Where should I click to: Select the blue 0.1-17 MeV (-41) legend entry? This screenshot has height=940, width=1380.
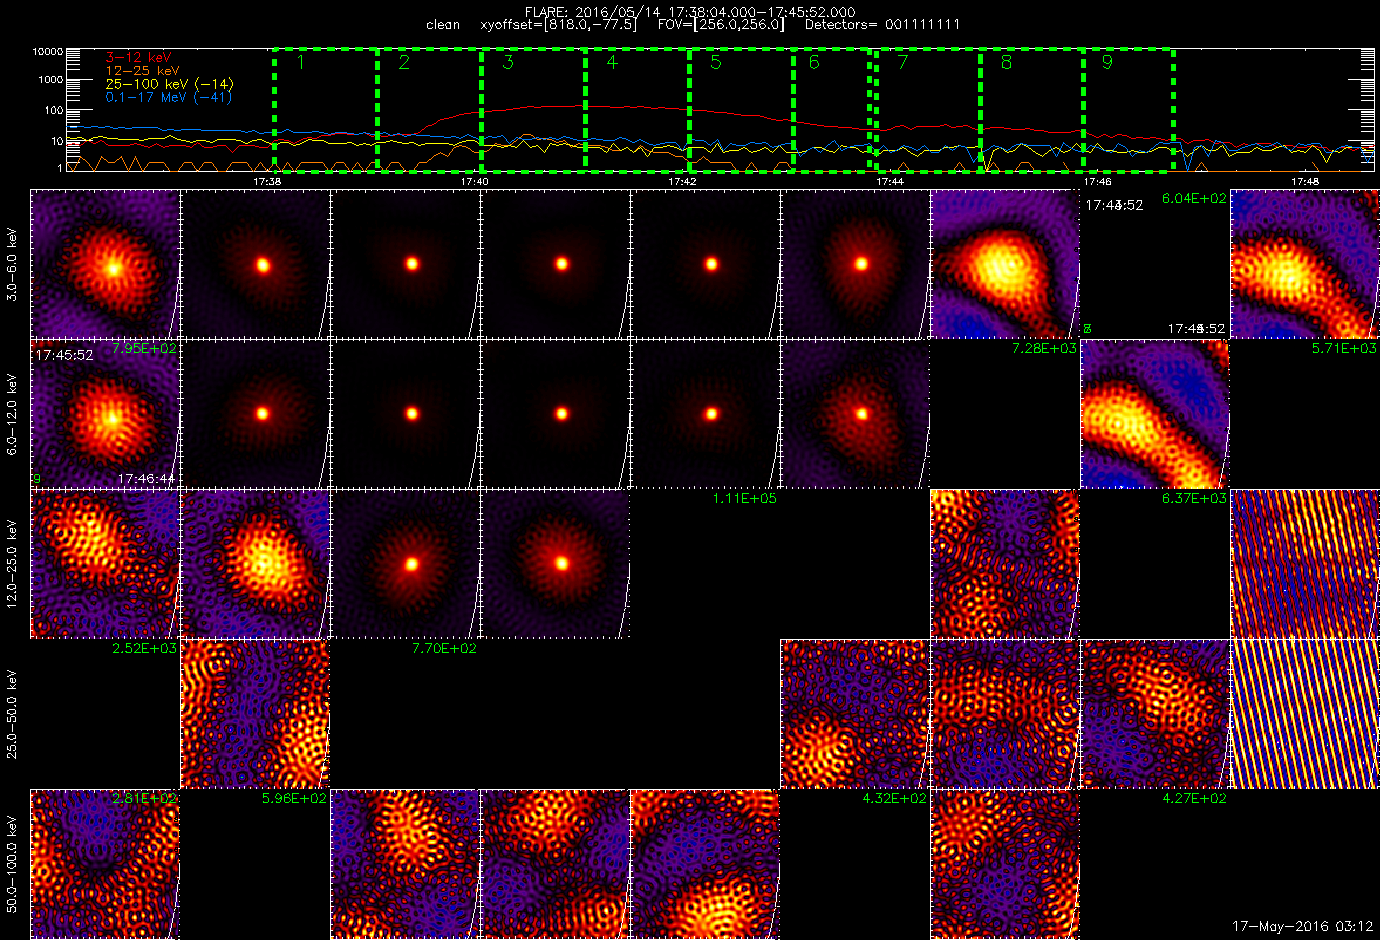(x=168, y=97)
